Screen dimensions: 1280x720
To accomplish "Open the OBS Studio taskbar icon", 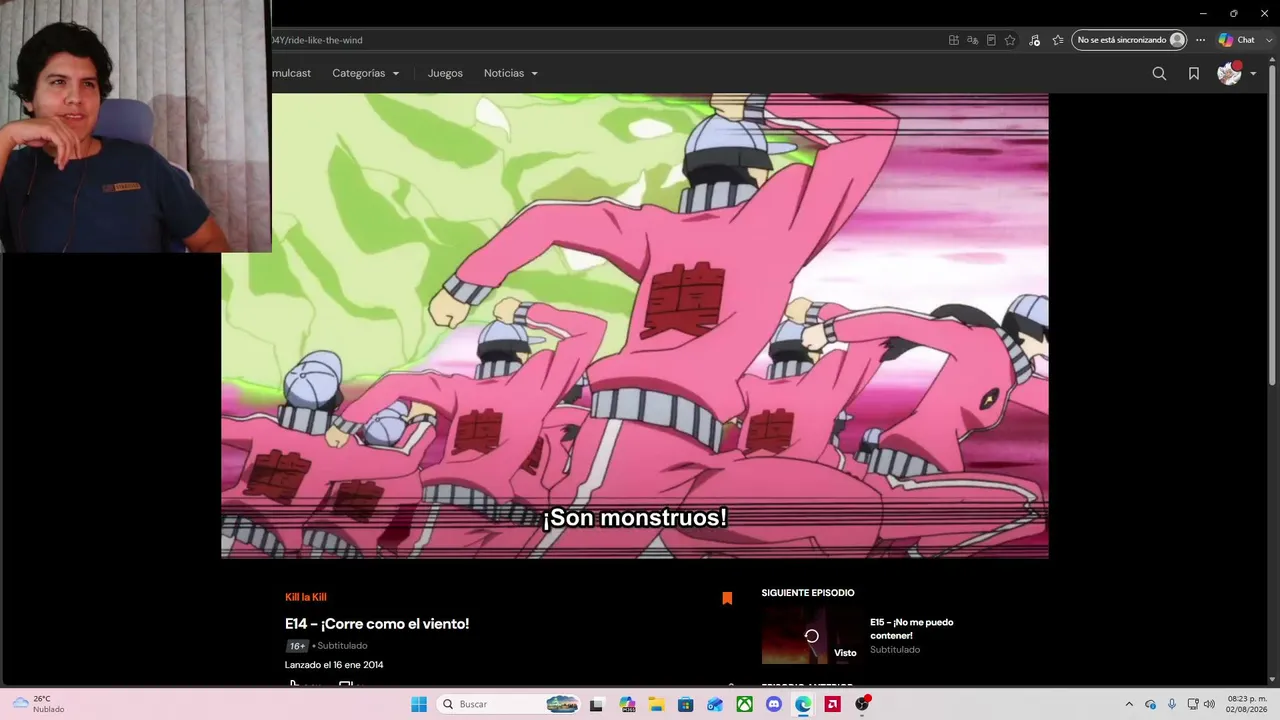I will [862, 704].
